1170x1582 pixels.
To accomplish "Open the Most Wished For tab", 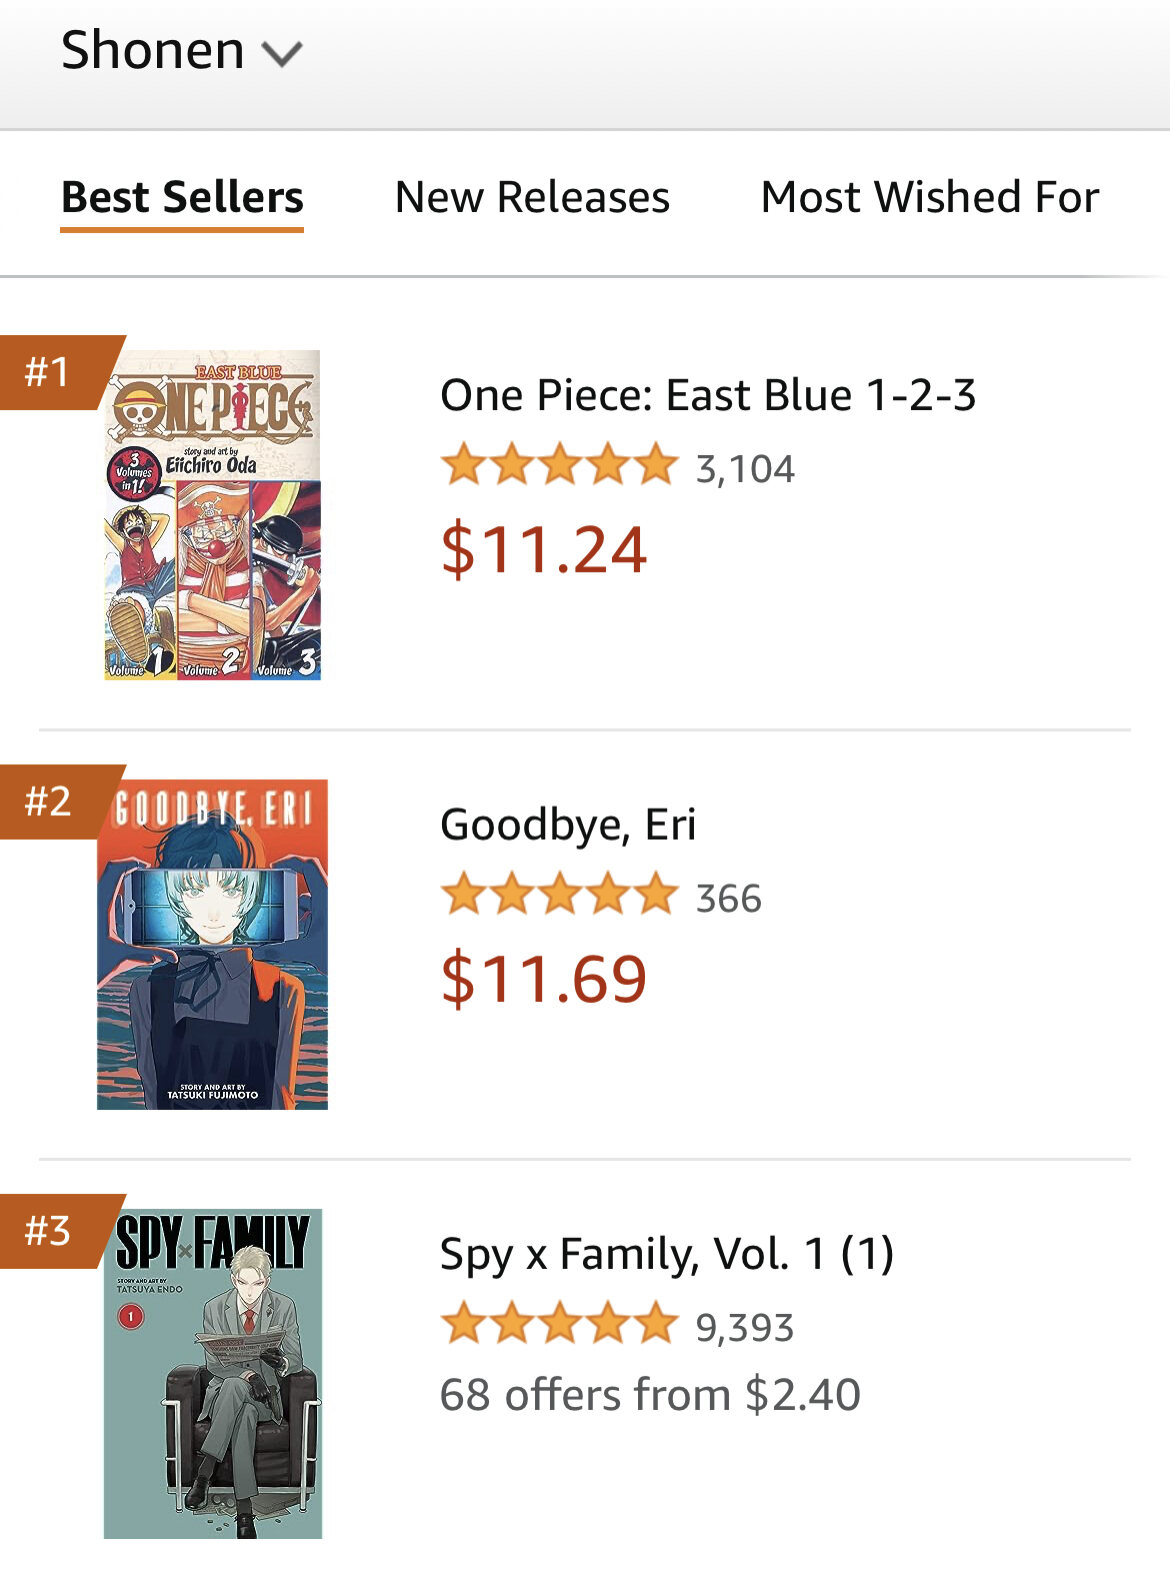I will click(x=929, y=197).
